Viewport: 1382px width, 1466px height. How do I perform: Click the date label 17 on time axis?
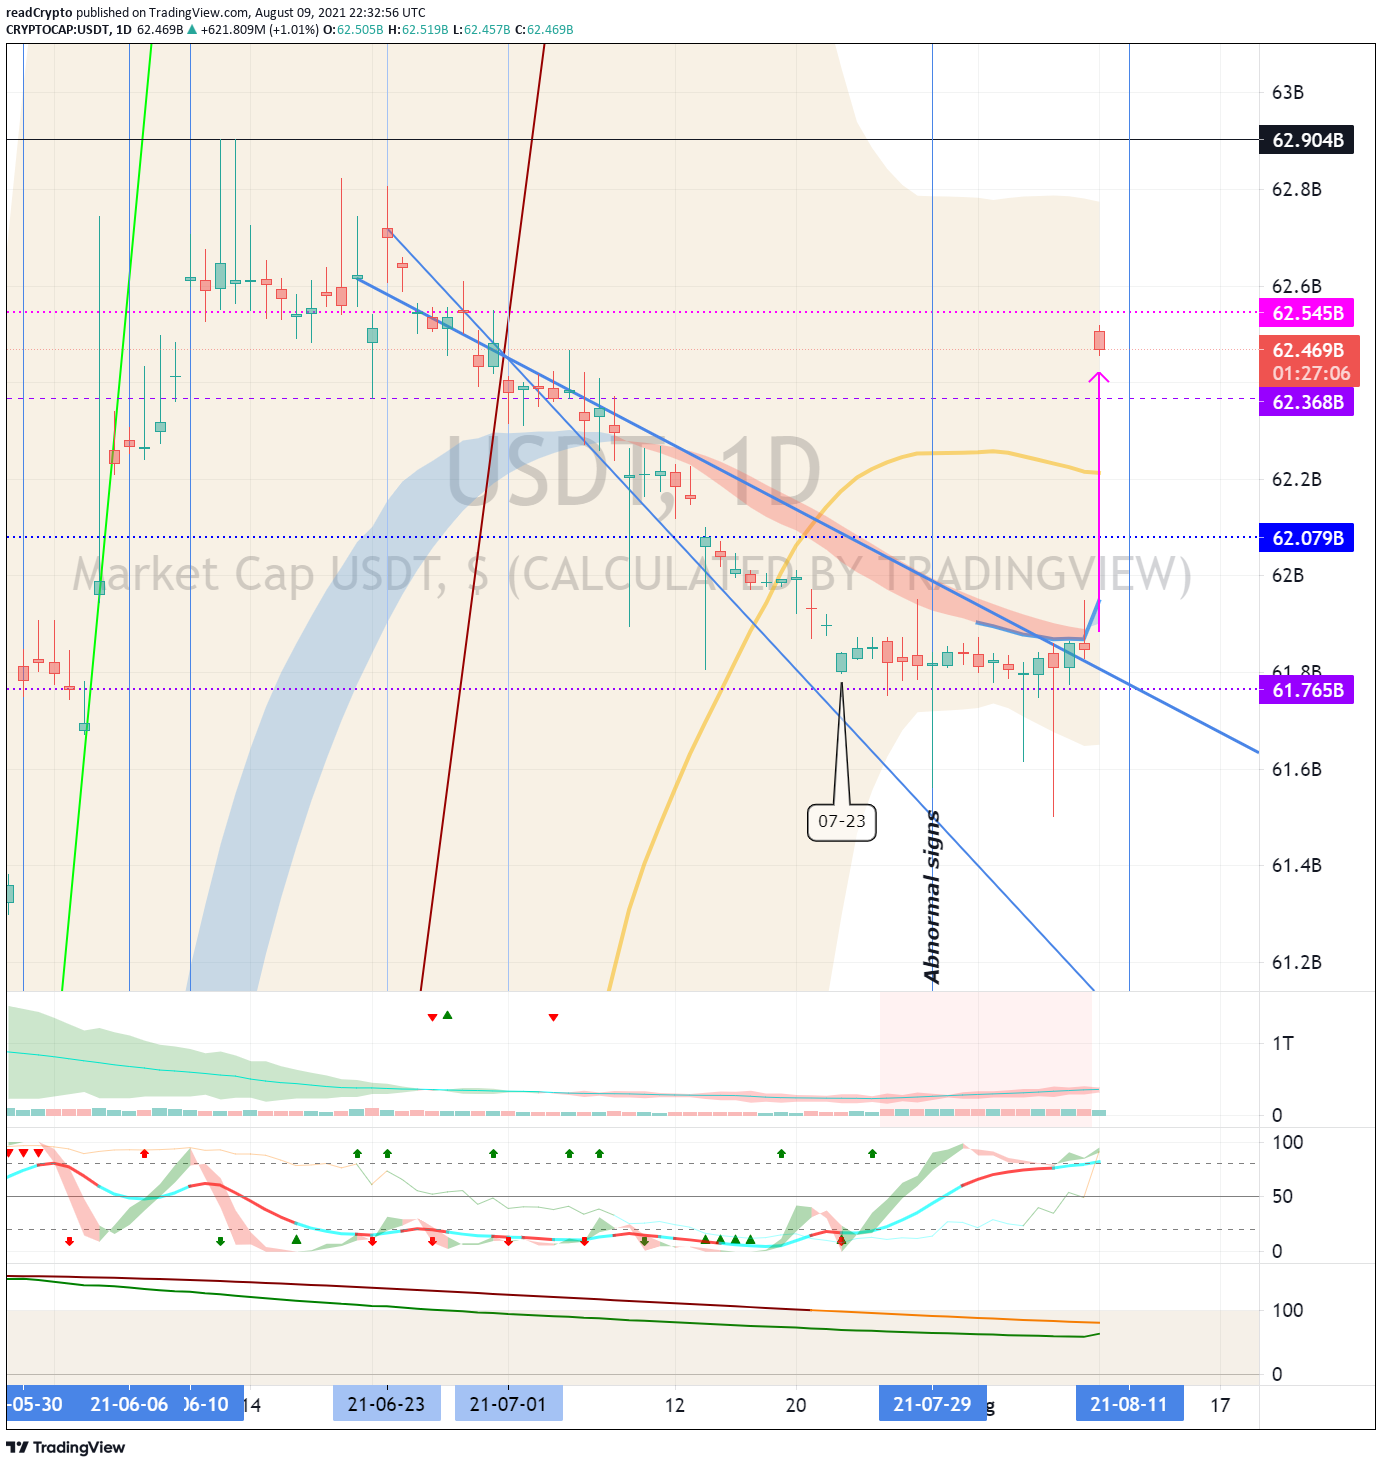coord(1220,1405)
